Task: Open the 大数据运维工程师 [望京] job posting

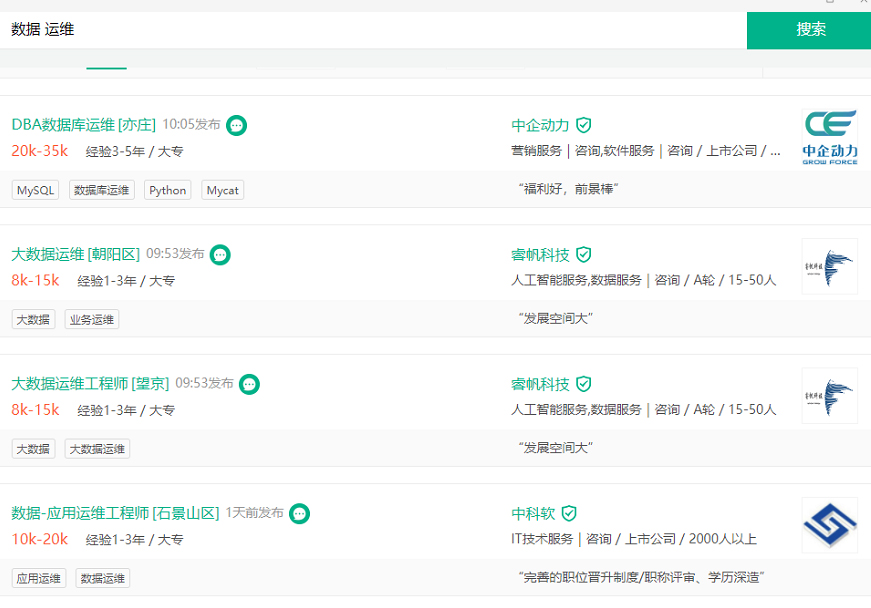Action: click(x=90, y=384)
